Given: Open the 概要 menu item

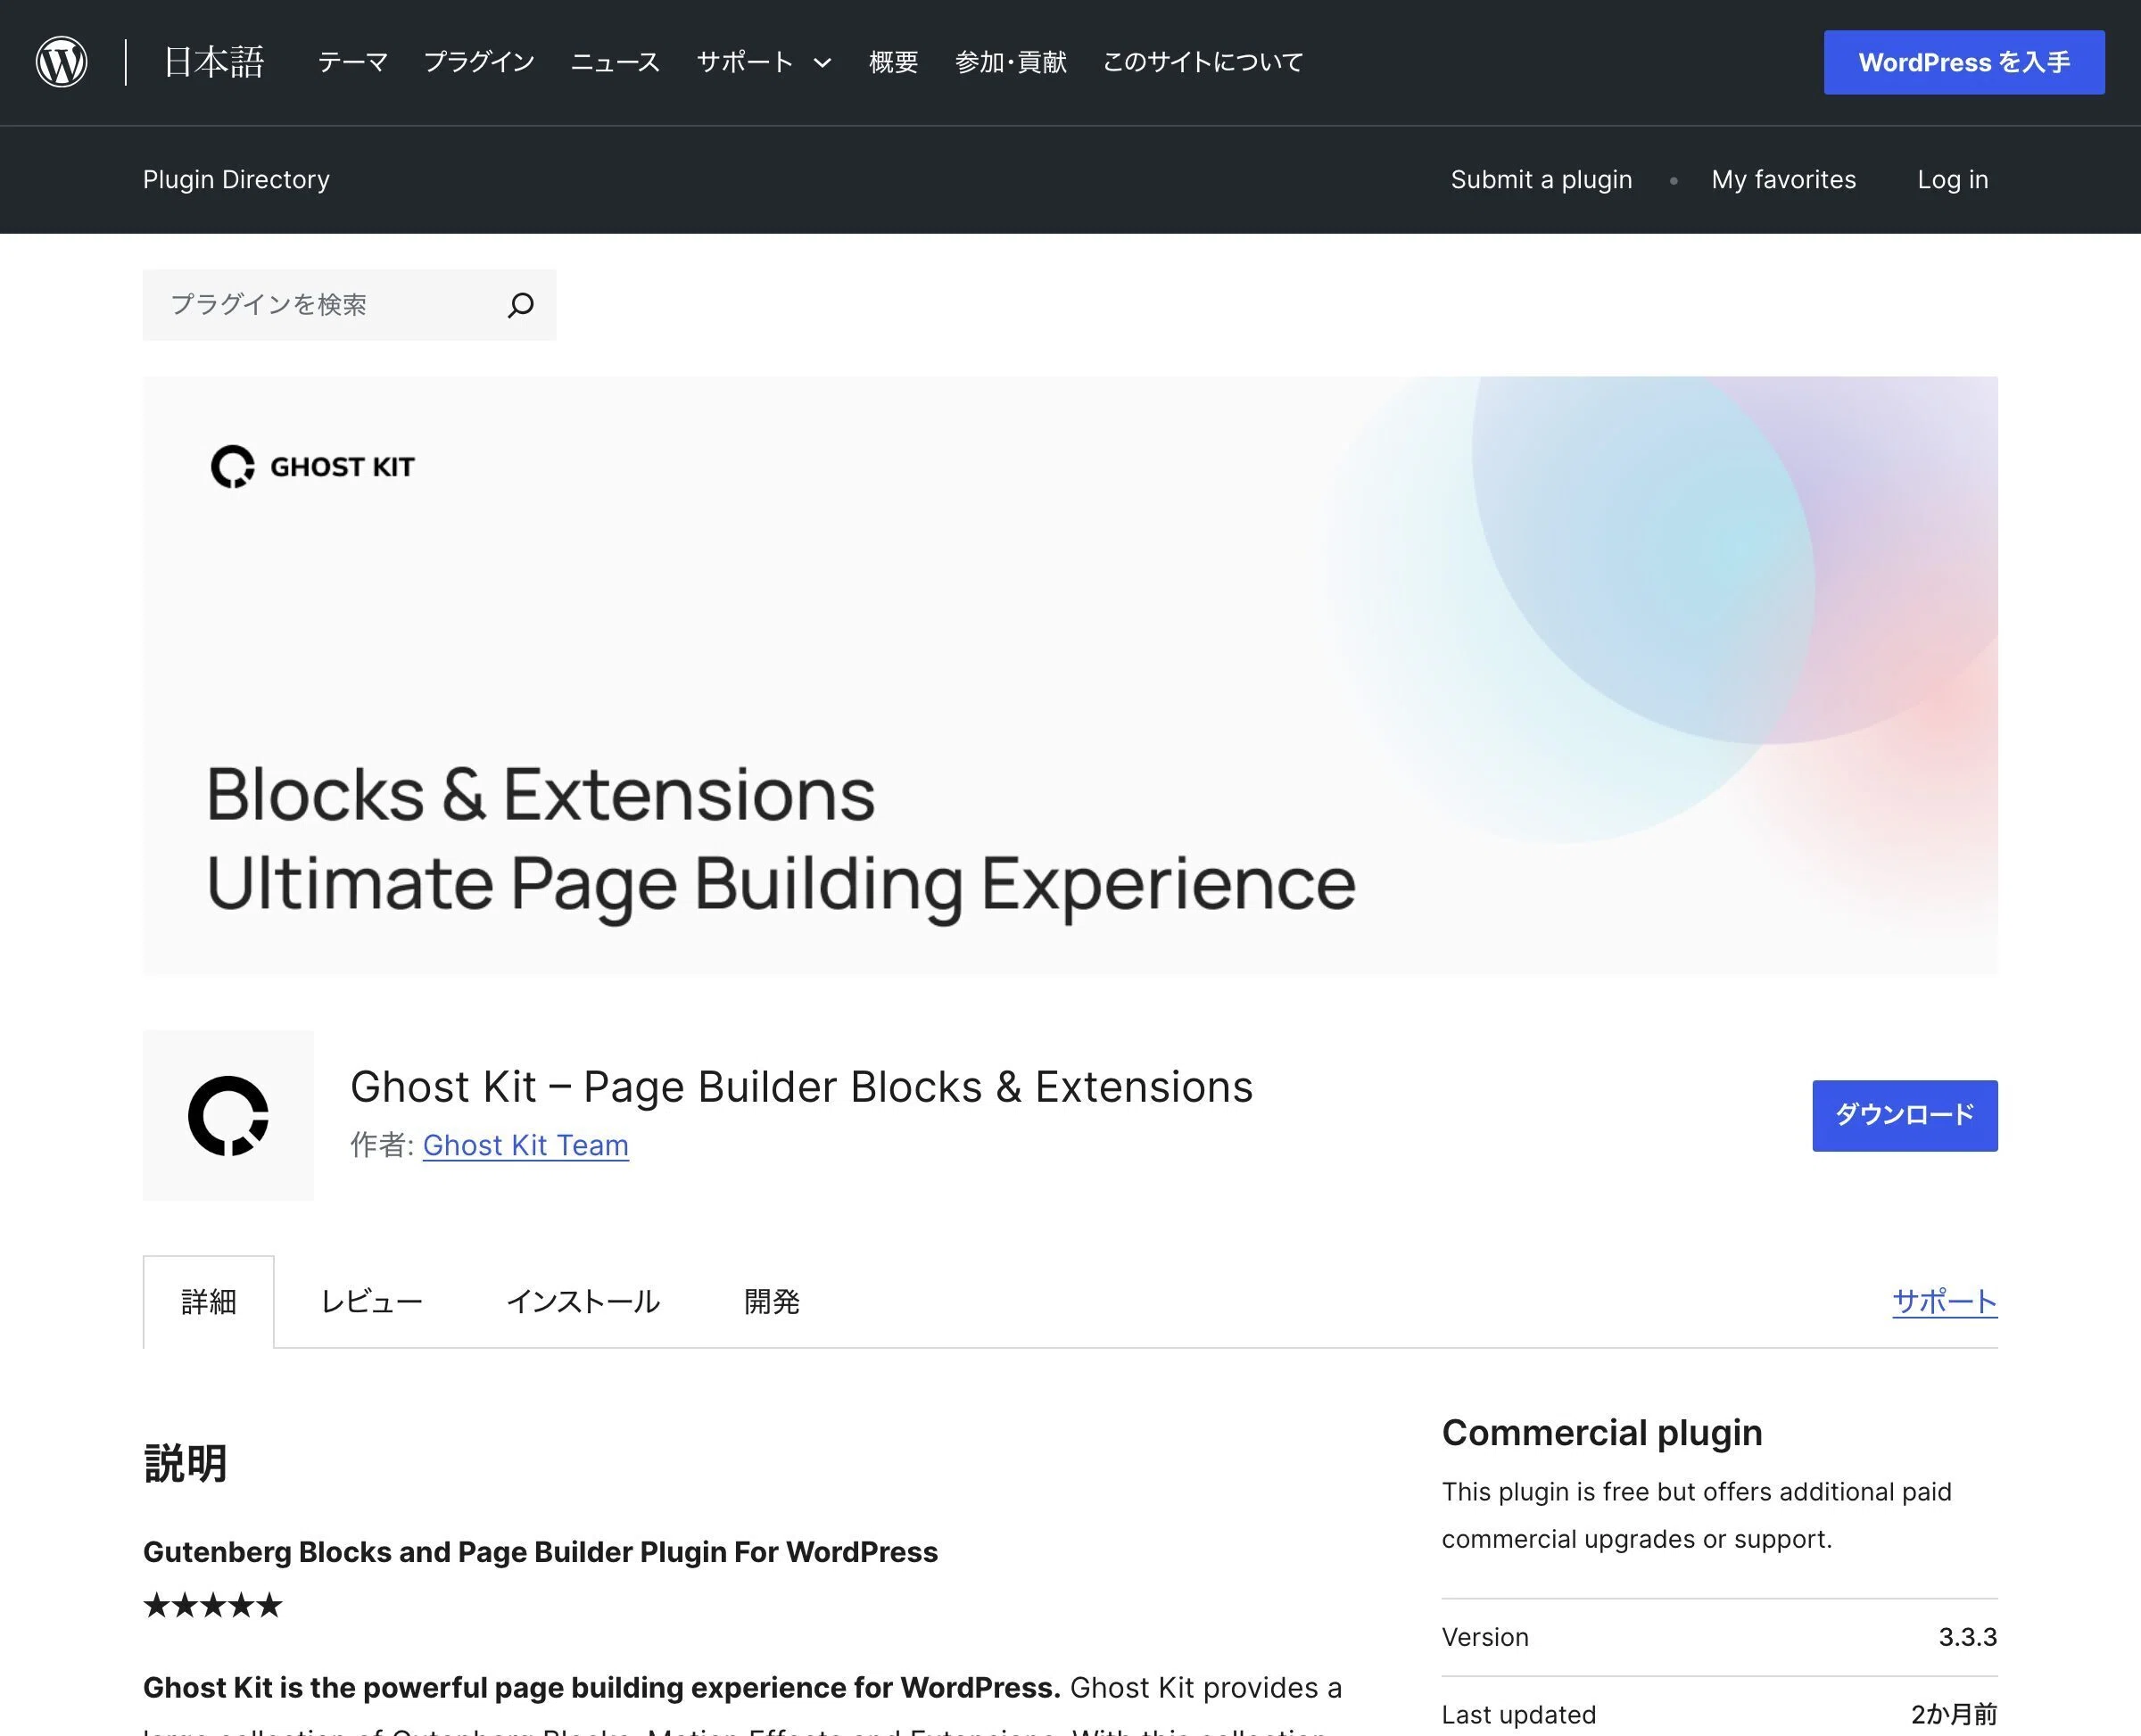Looking at the screenshot, I should pos(893,62).
